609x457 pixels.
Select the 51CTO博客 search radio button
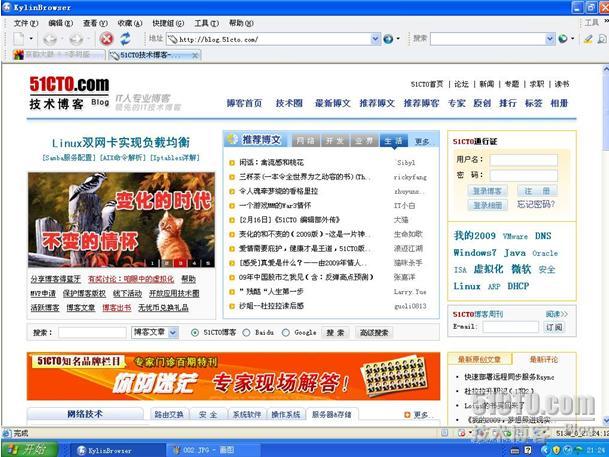[195, 332]
